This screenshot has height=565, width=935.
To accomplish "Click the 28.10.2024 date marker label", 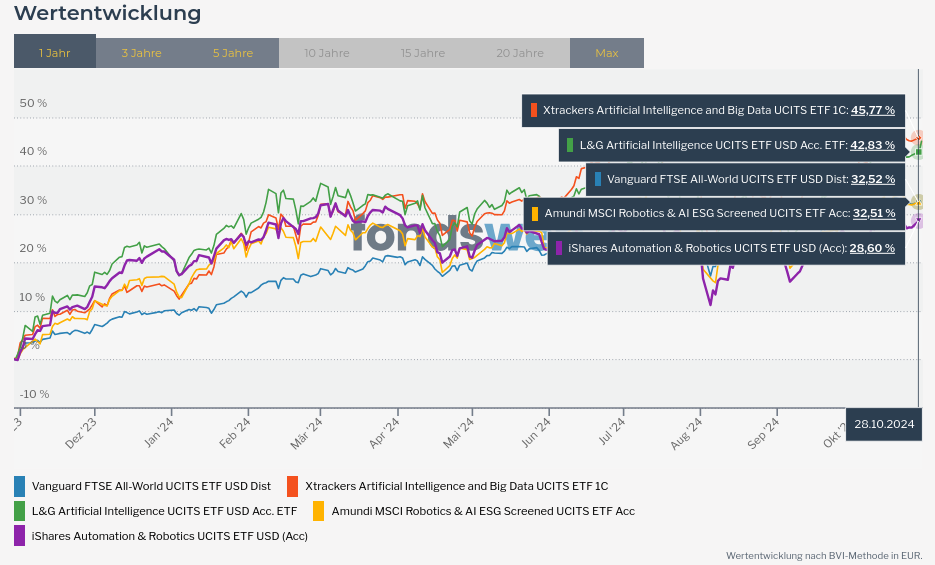I will (x=884, y=424).
